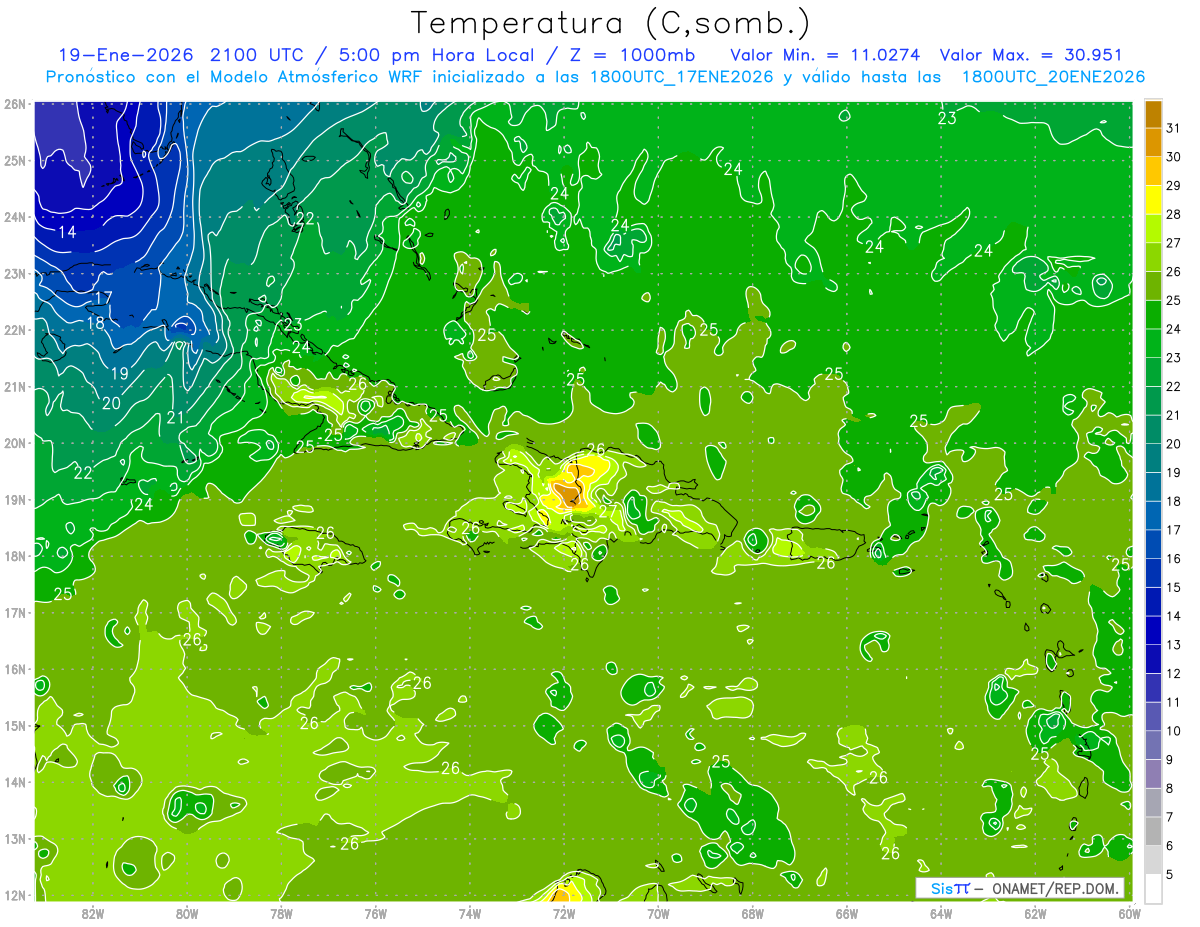Click the 24N latitude axis label

[15, 217]
